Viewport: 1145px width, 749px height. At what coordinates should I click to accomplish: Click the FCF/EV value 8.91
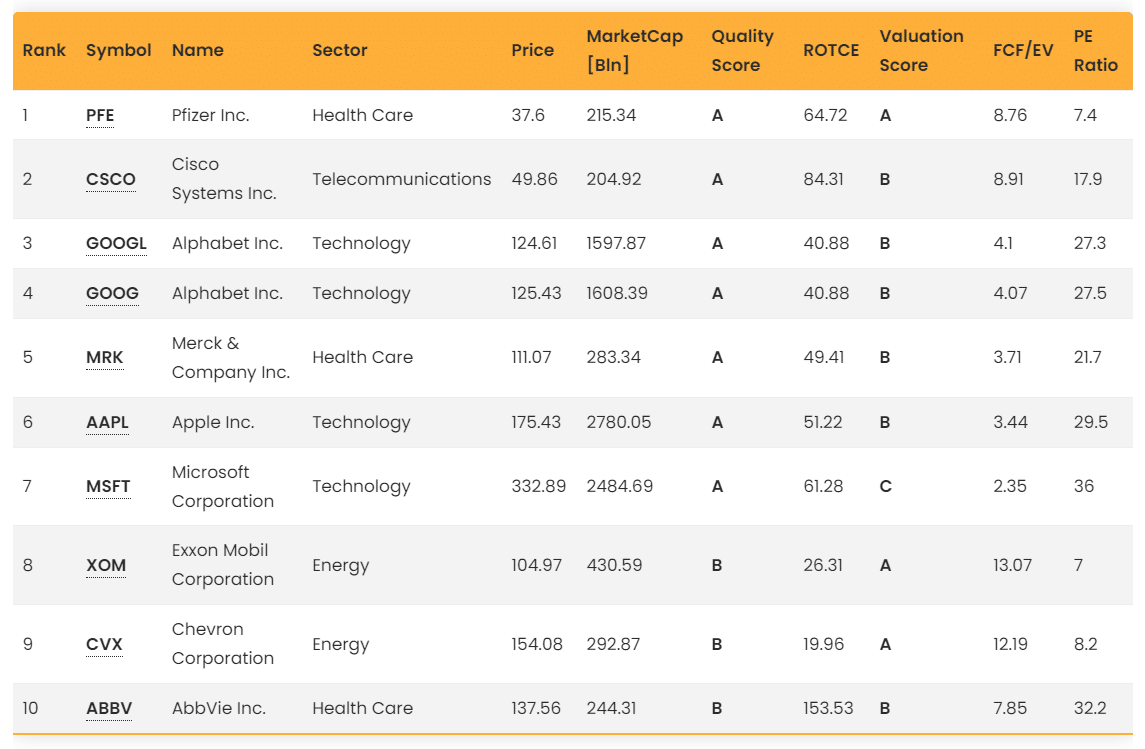click(1008, 180)
